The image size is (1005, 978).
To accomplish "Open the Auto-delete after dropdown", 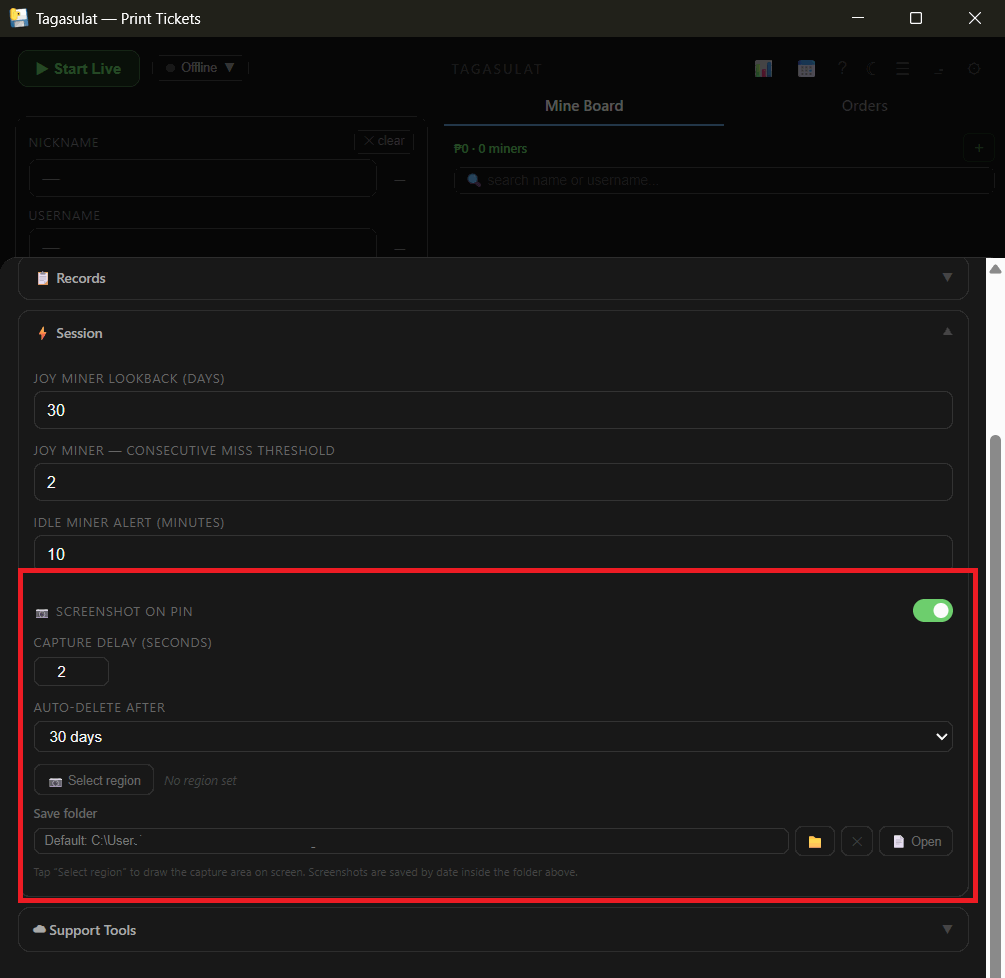I will [493, 736].
